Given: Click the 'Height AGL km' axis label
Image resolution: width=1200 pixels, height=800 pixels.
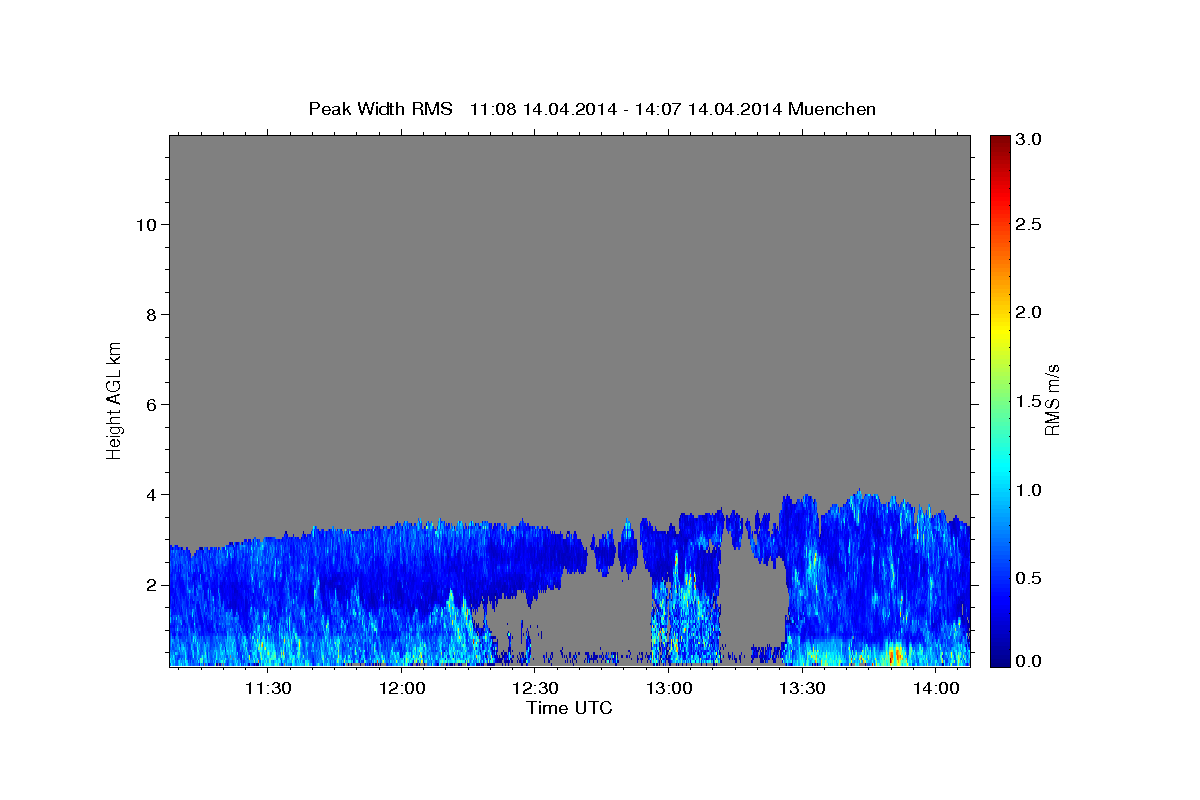Looking at the screenshot, I should click(x=115, y=400).
